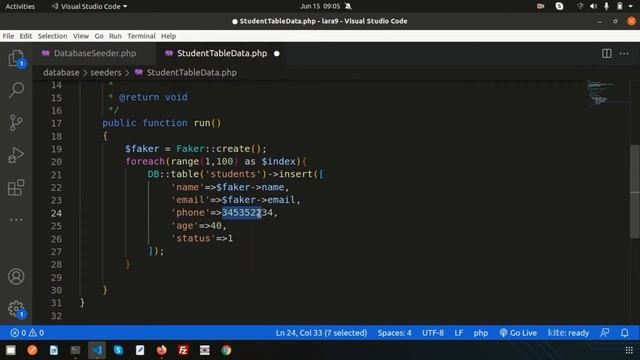
Task: Change LF end of line sequence
Action: pyautogui.click(x=459, y=333)
